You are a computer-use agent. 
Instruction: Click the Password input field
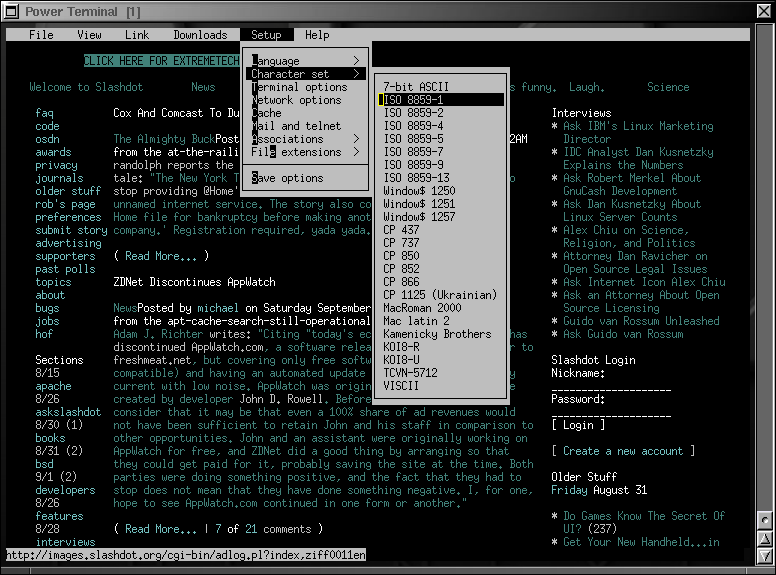click(611, 412)
